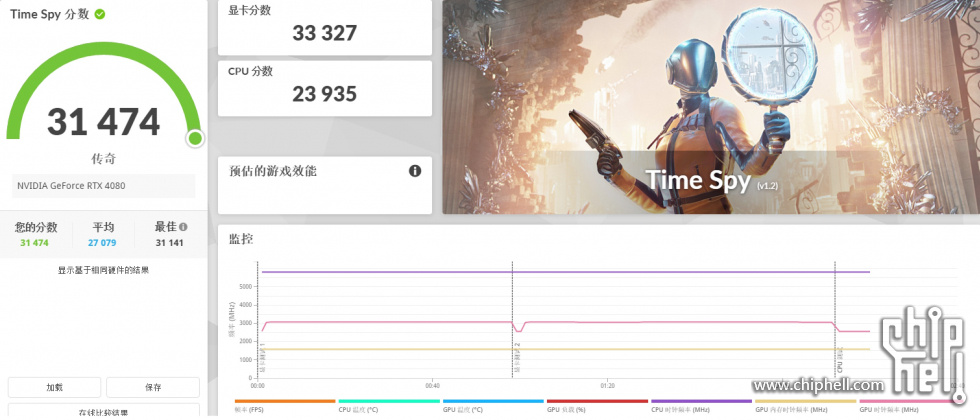980x420 pixels.
Task: Click 您的分数 value 31 474
Action: coord(34,242)
